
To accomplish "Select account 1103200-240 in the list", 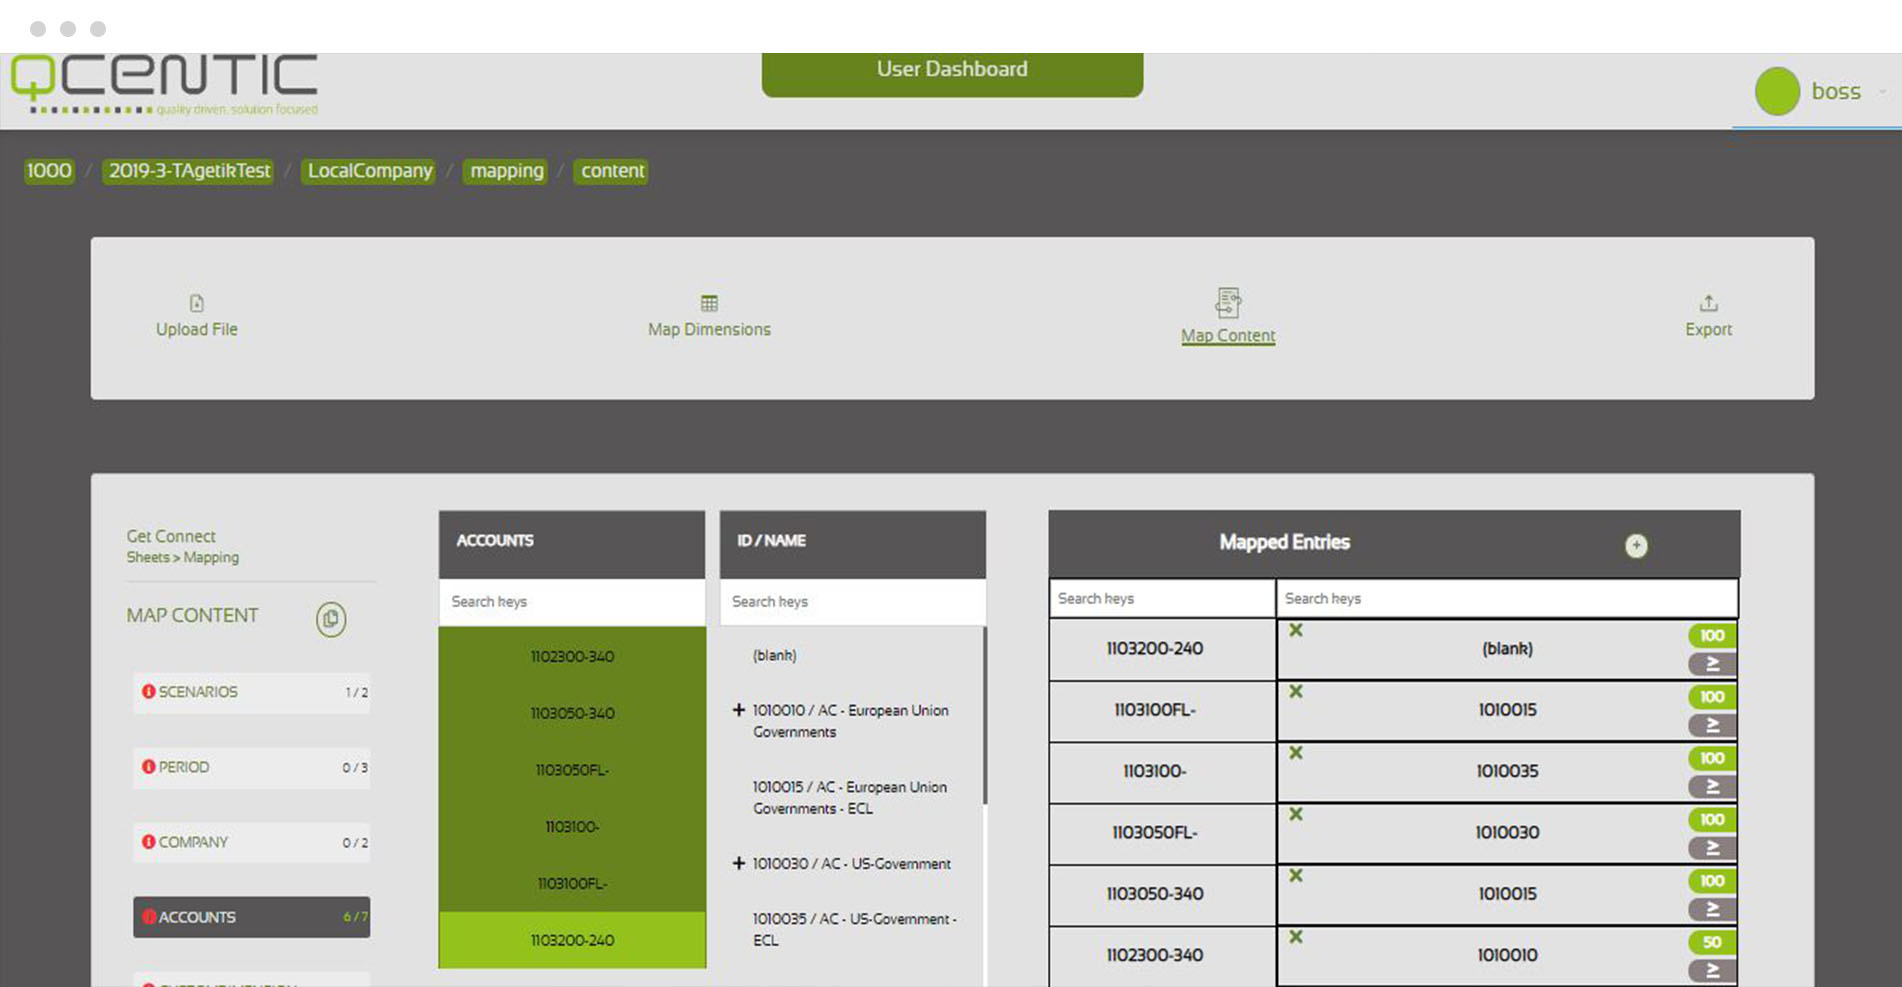I will [571, 940].
